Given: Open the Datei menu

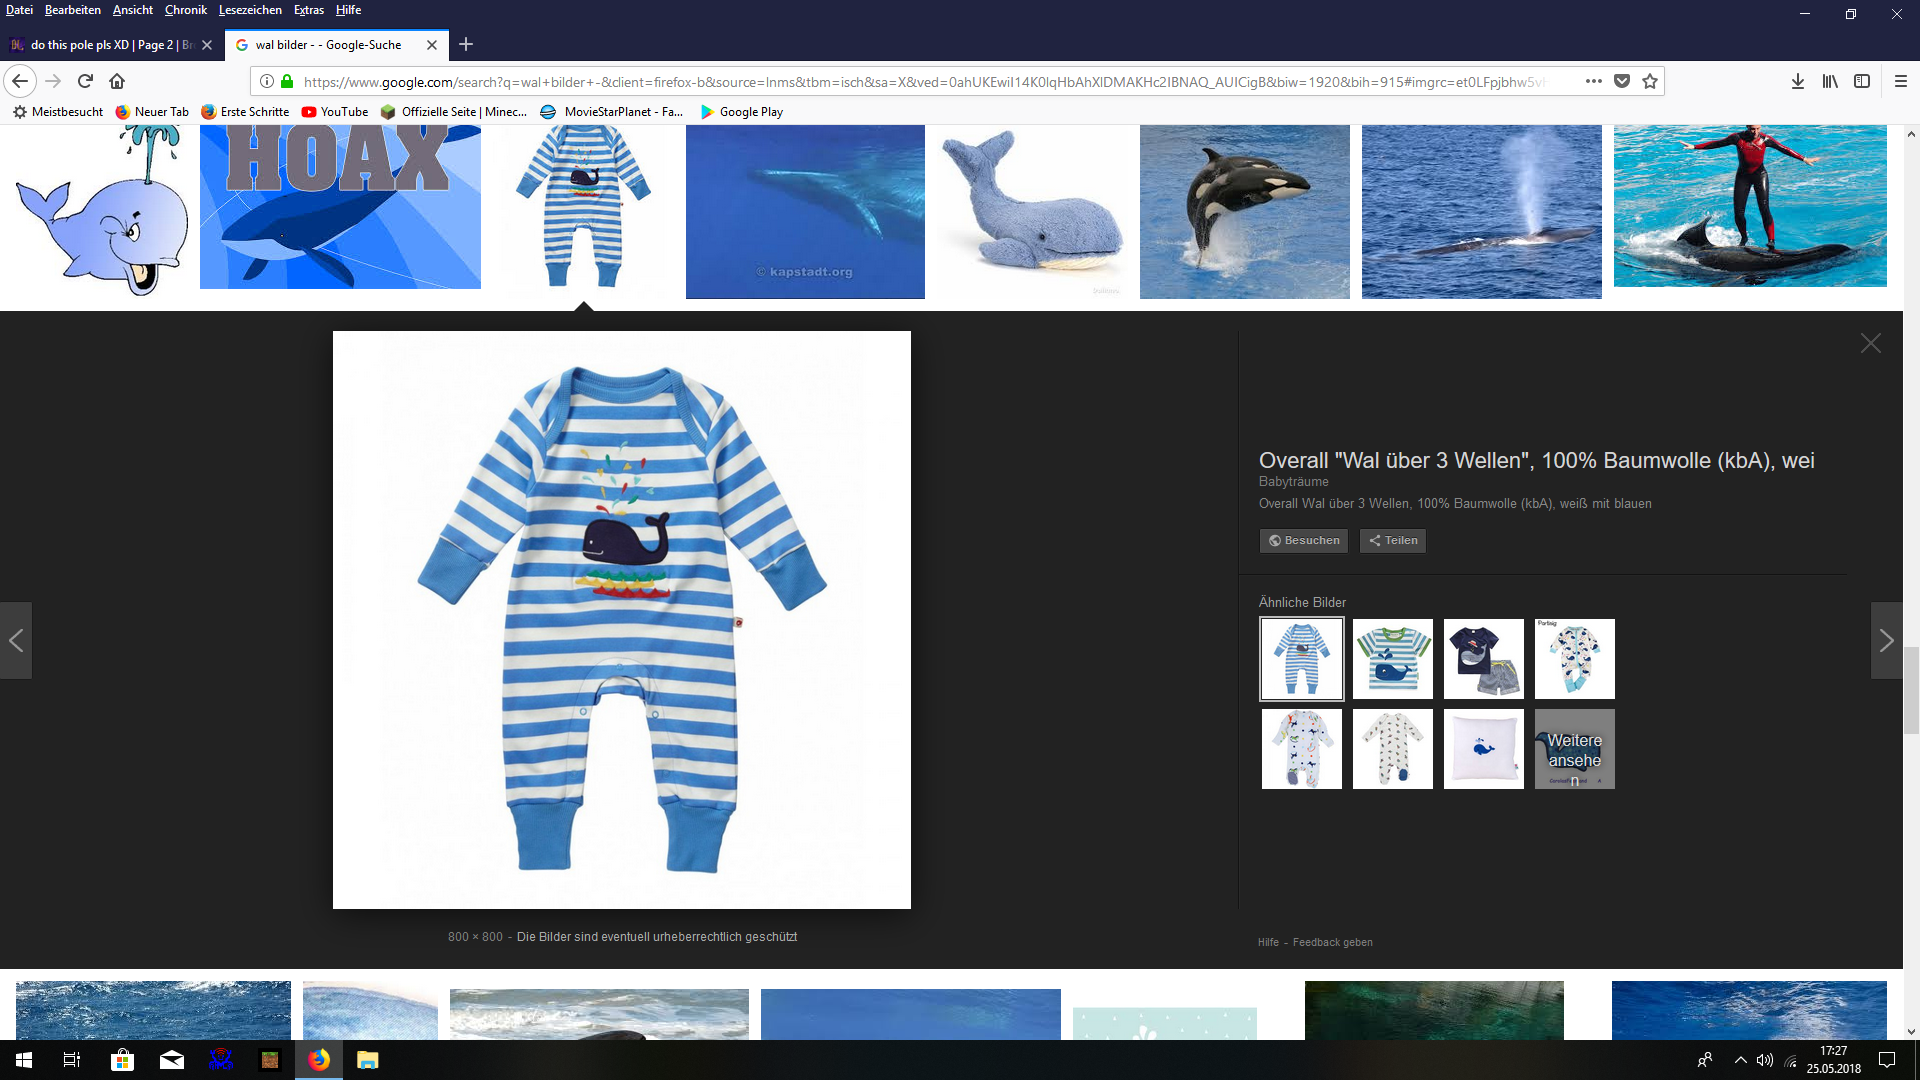Looking at the screenshot, I should pyautogui.click(x=19, y=10).
